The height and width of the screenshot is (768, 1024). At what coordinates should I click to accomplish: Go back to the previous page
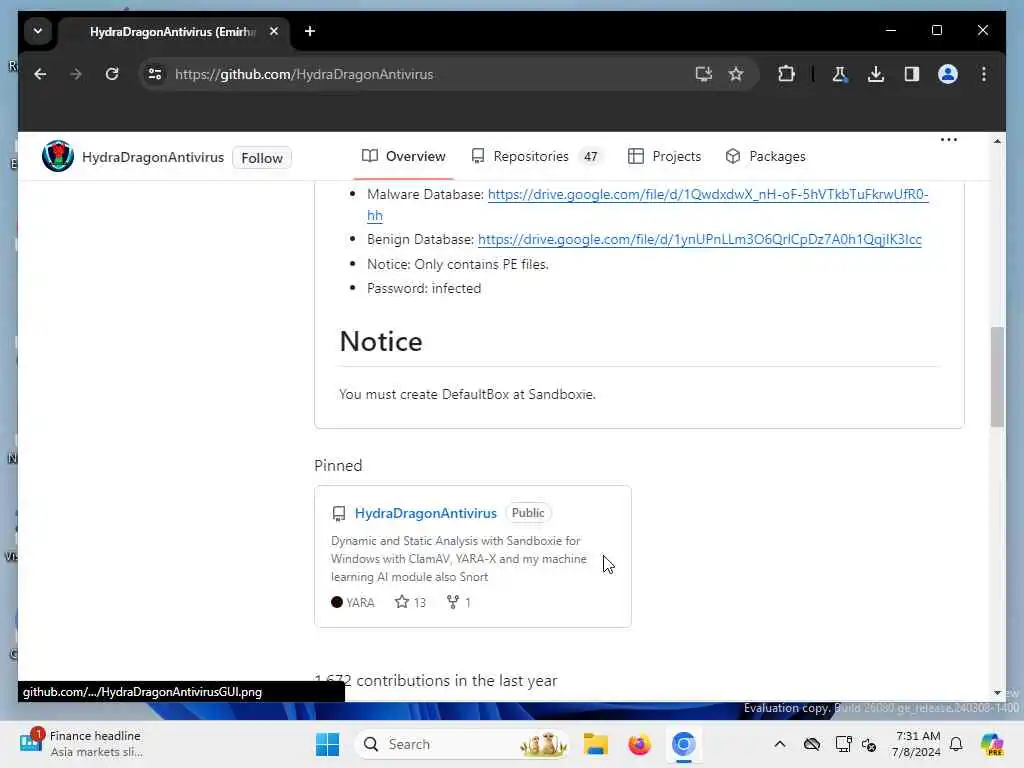[x=40, y=74]
